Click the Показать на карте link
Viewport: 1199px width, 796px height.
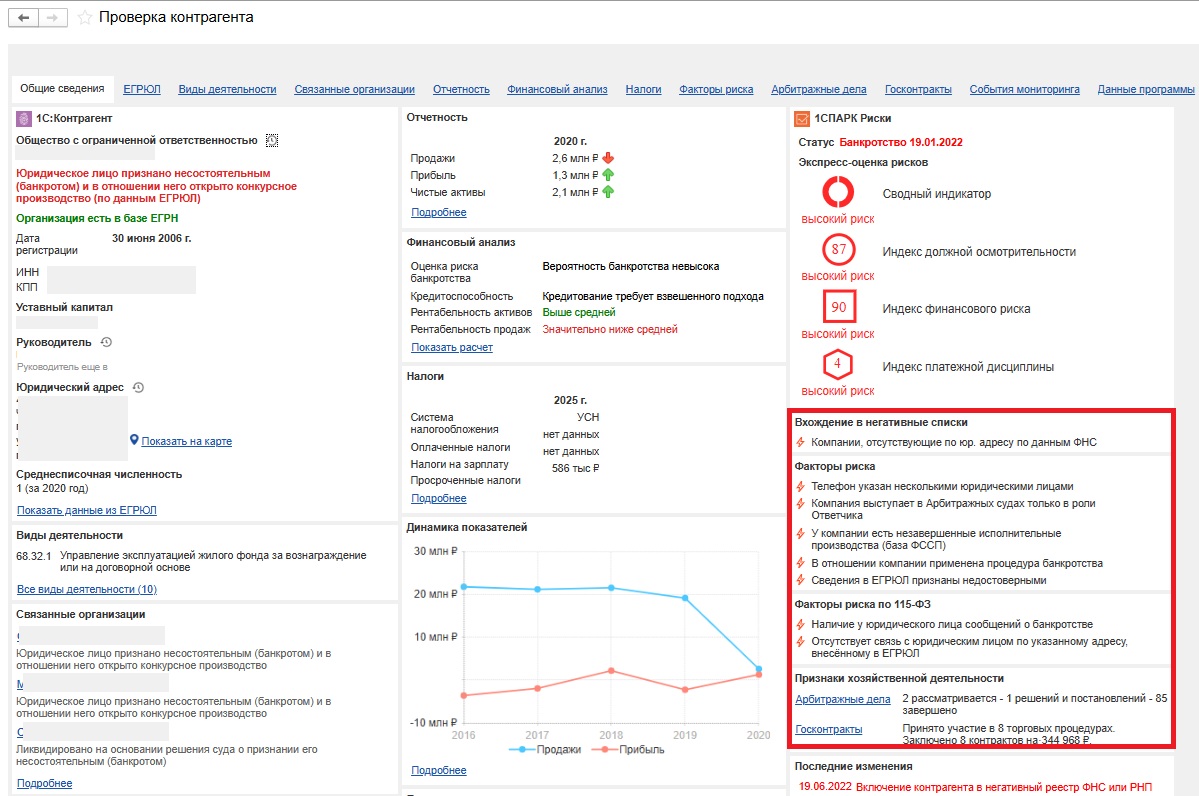pyautogui.click(x=186, y=441)
